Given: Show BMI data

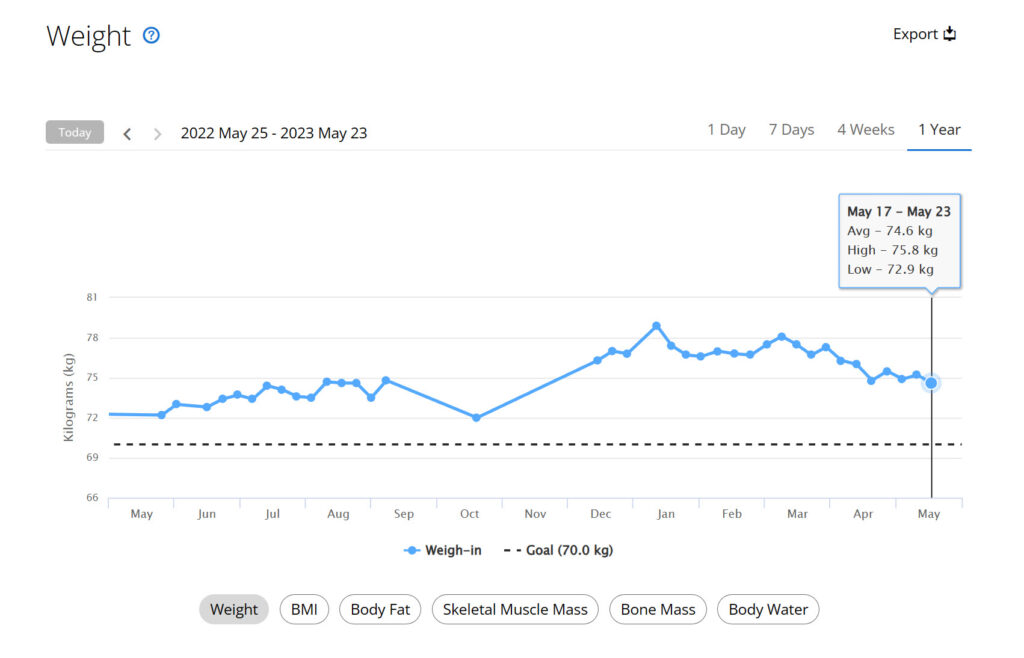Looking at the screenshot, I should (304, 609).
